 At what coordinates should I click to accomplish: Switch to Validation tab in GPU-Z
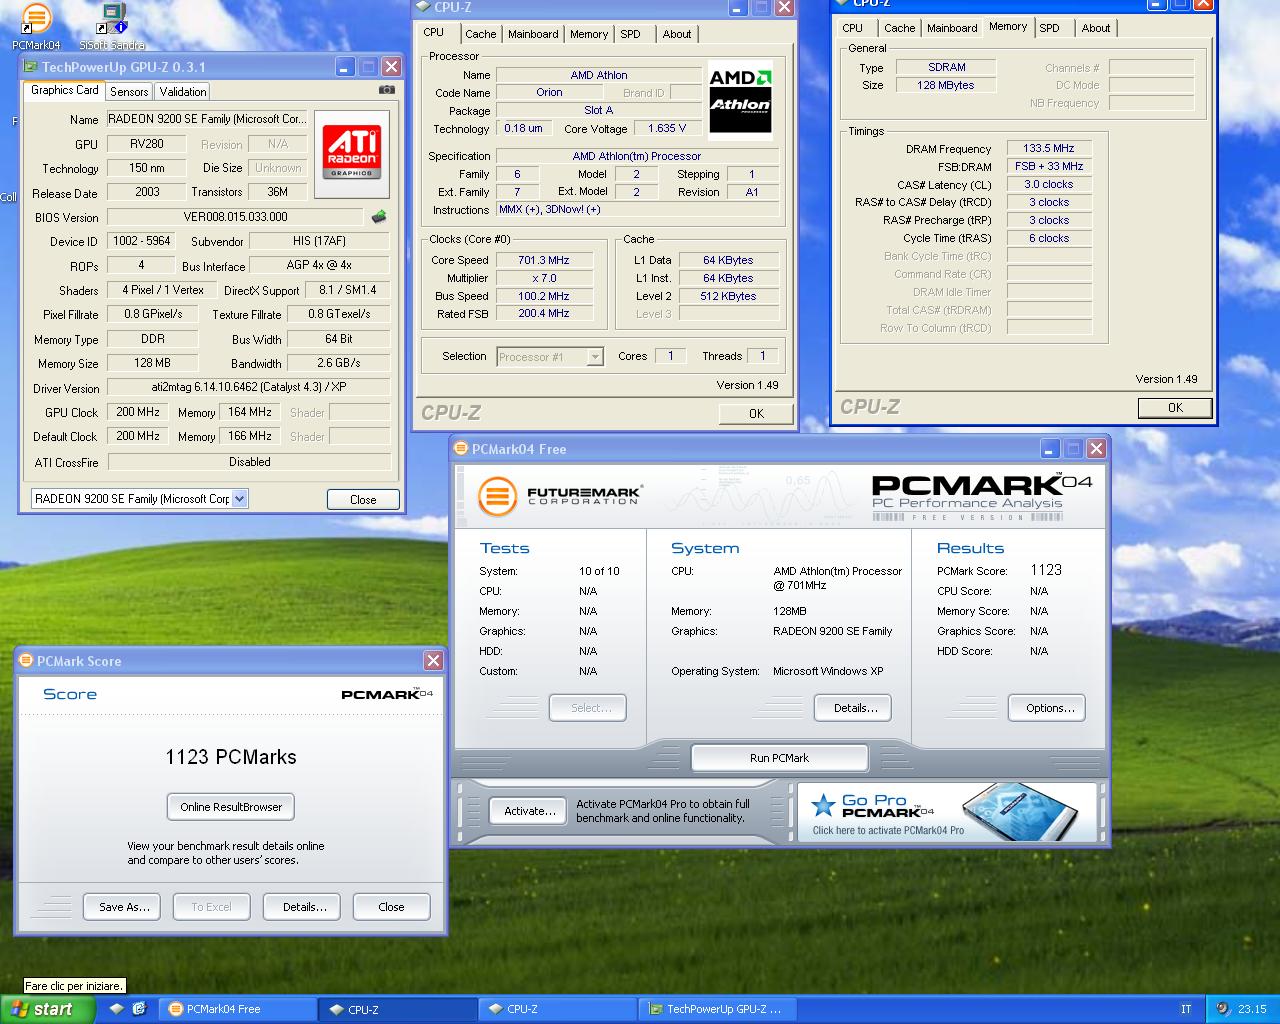click(183, 91)
